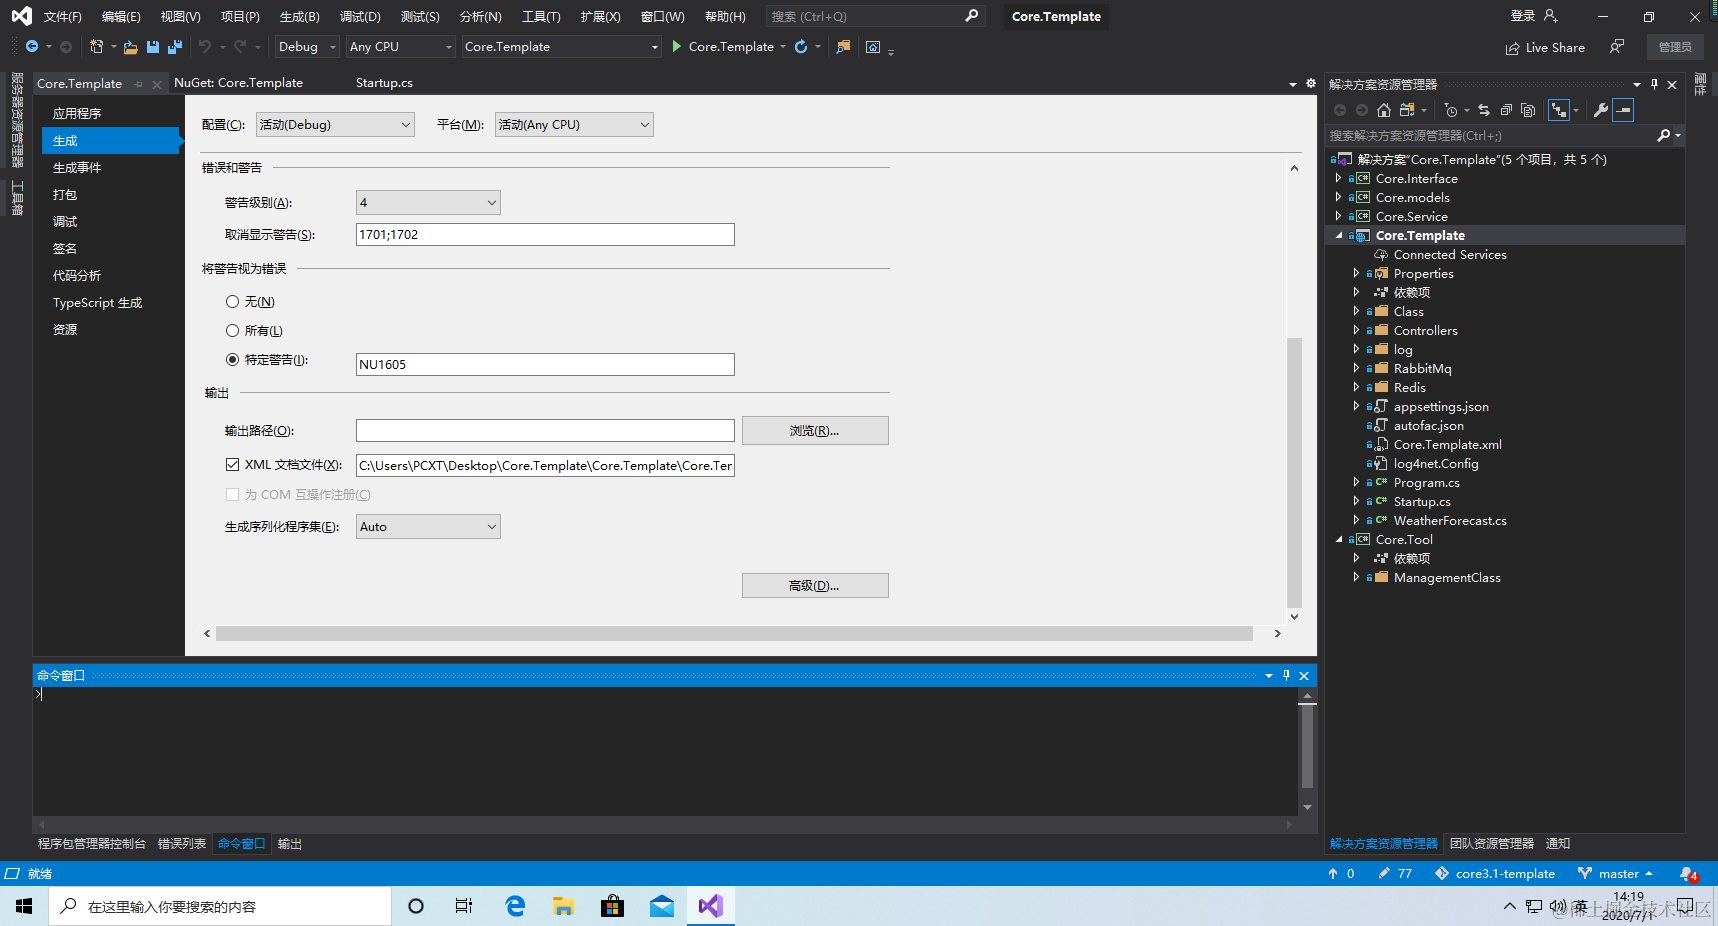This screenshot has height=926, width=1718.
Task: Select the 无(N) radio button
Action: [x=232, y=301]
